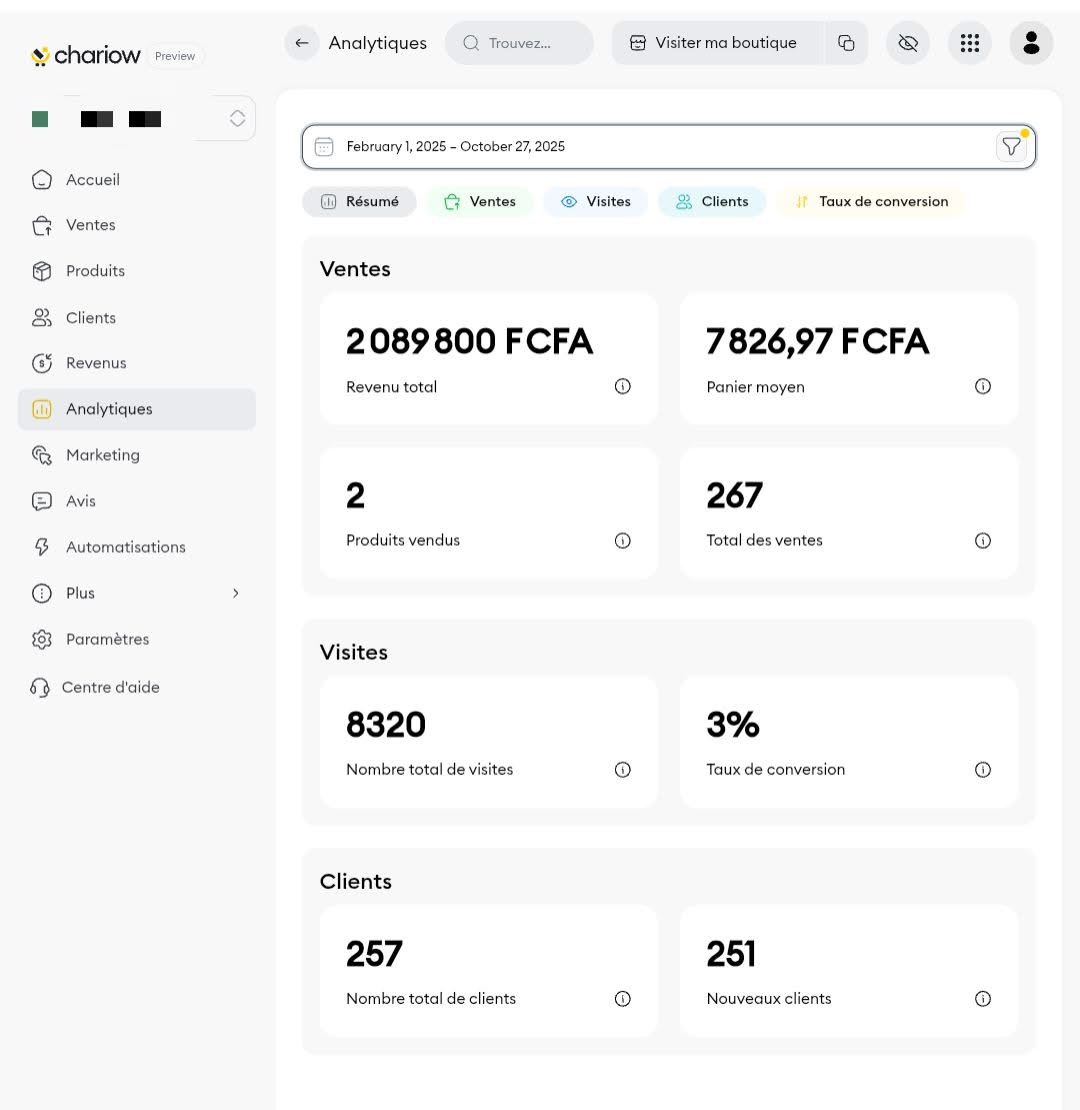Switch to the Ventes tab
Screen dimensions: 1080x1110
point(480,202)
